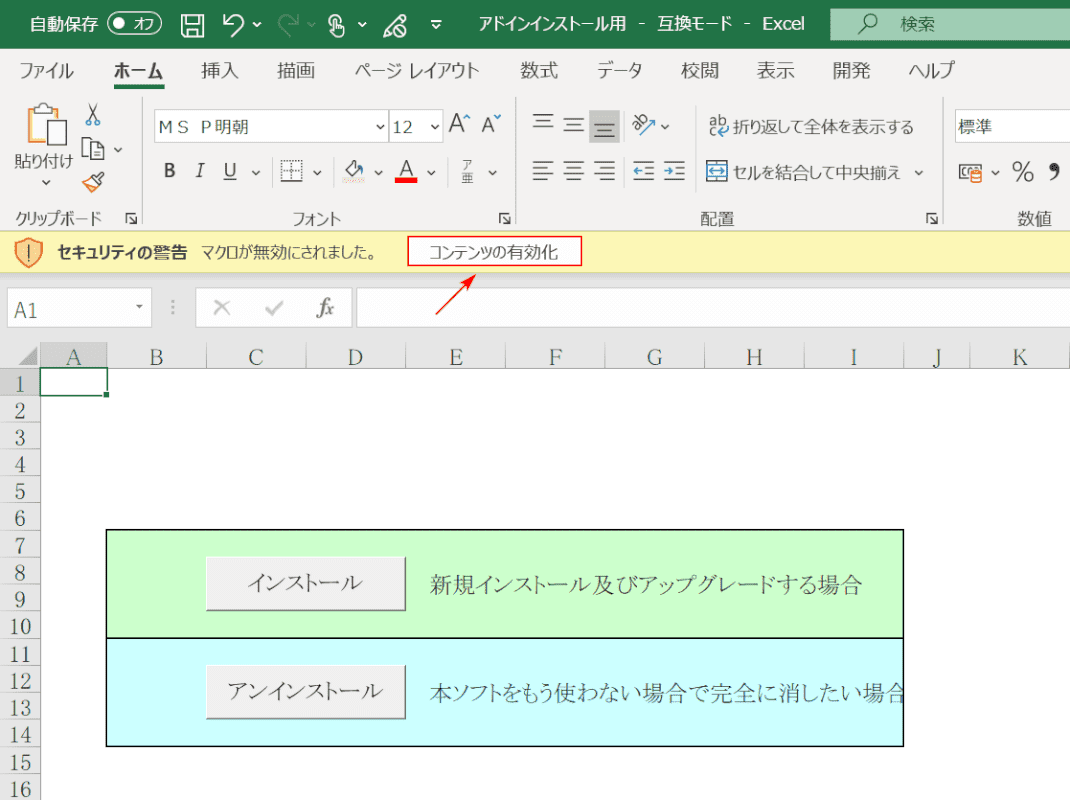1070x800 pixels.
Task: Open the Name Box dropdown arrow
Action: tap(139, 307)
